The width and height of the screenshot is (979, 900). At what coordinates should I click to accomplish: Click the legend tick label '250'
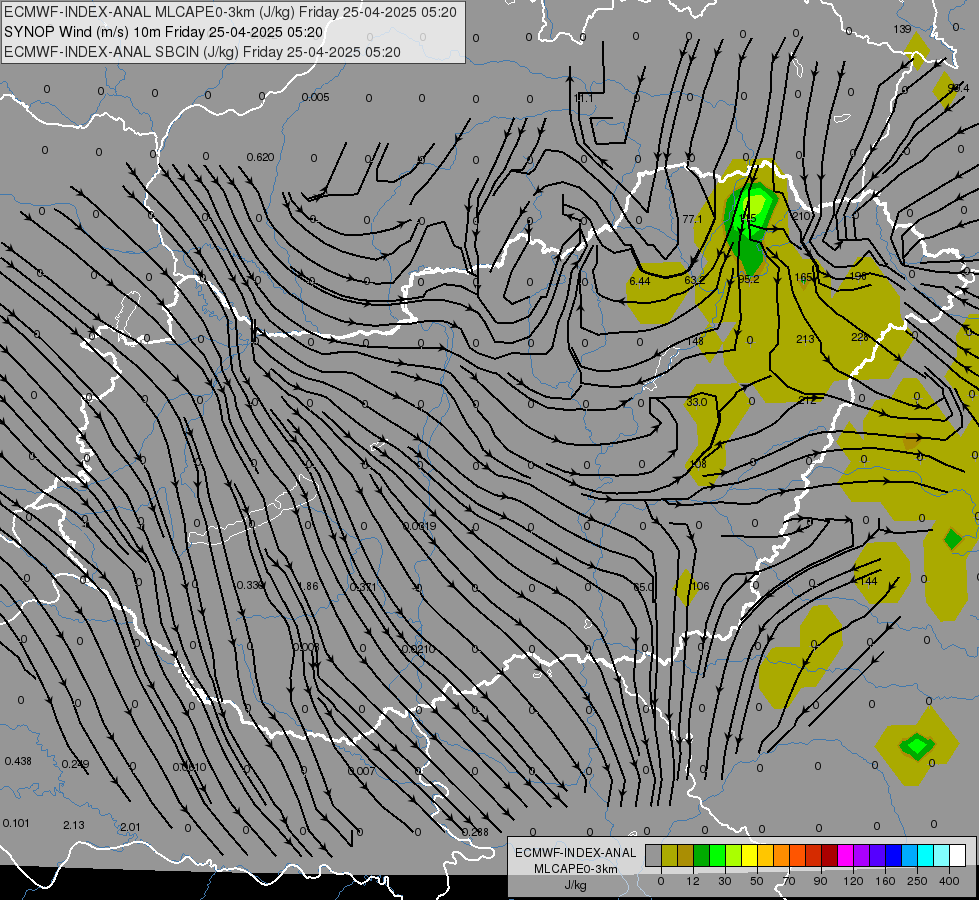(917, 881)
